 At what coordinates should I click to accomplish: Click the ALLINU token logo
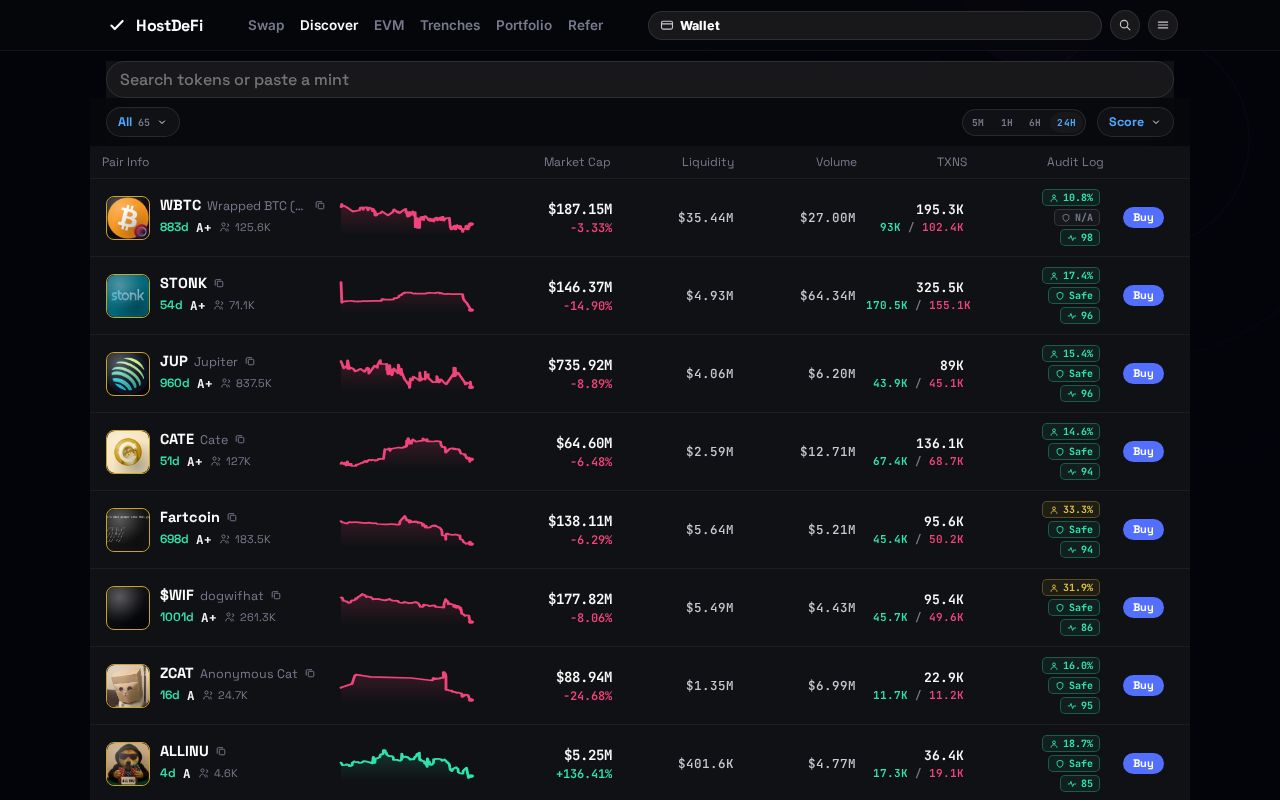pos(128,764)
